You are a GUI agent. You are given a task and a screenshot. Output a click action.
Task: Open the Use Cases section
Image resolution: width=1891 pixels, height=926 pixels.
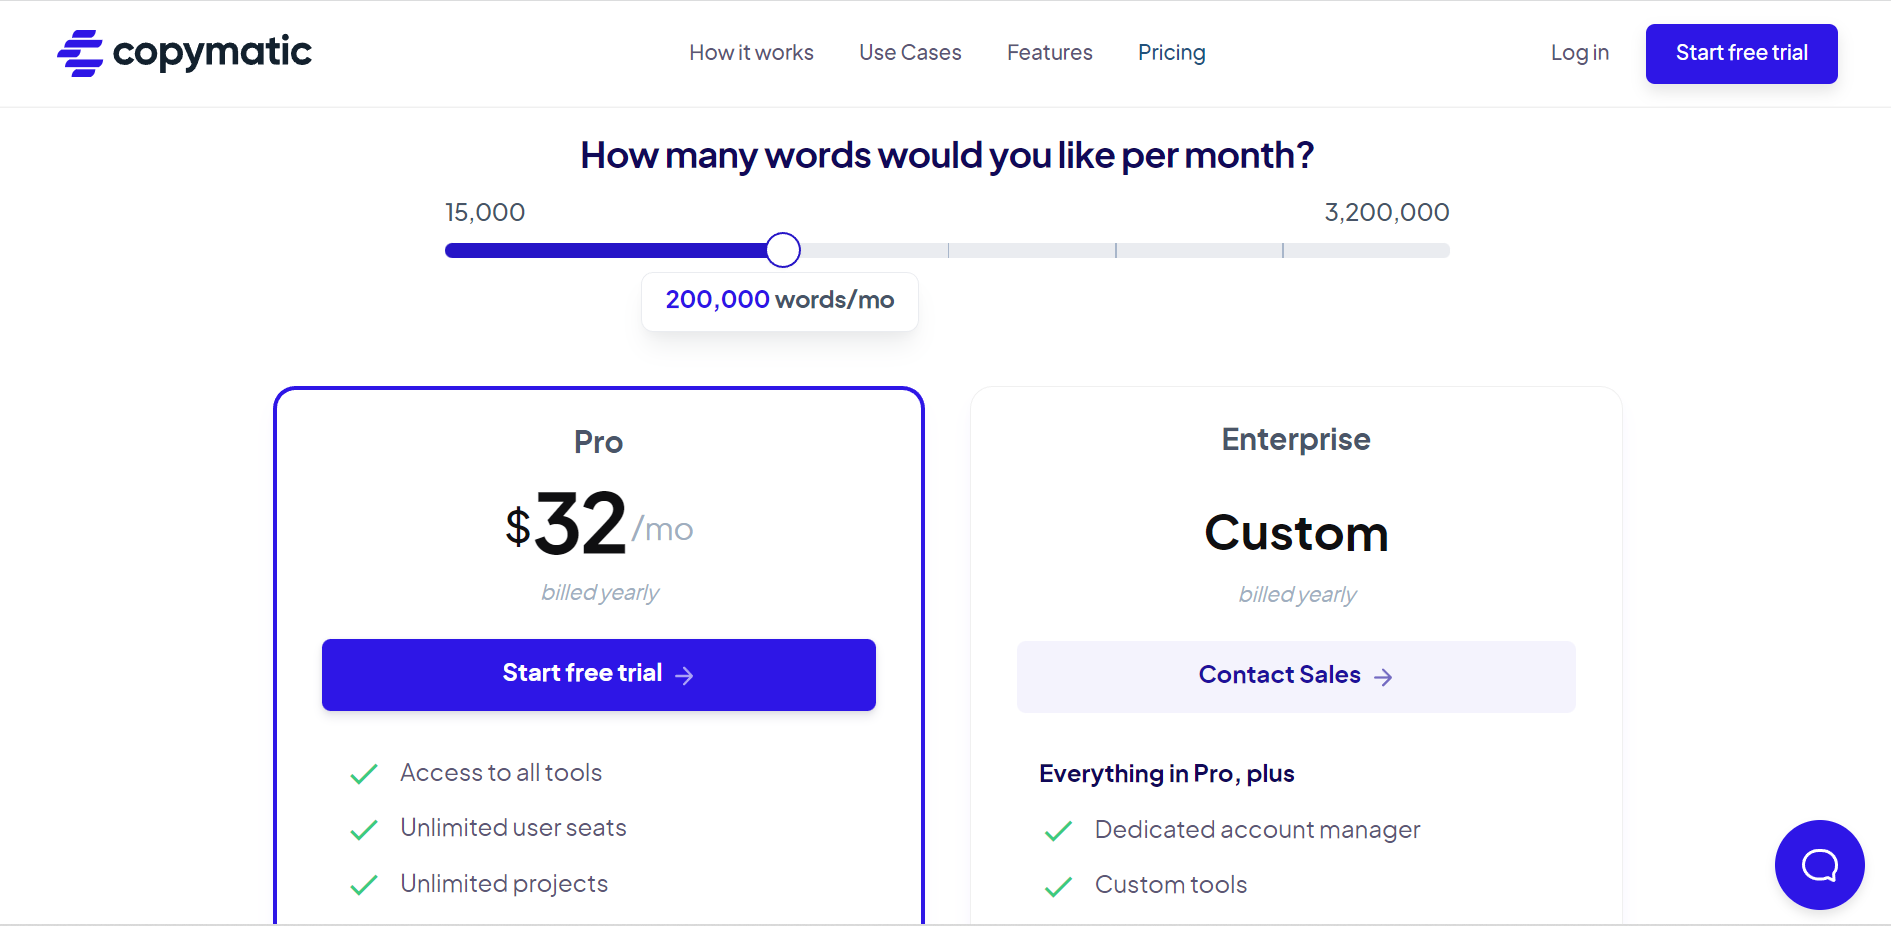pyautogui.click(x=909, y=53)
